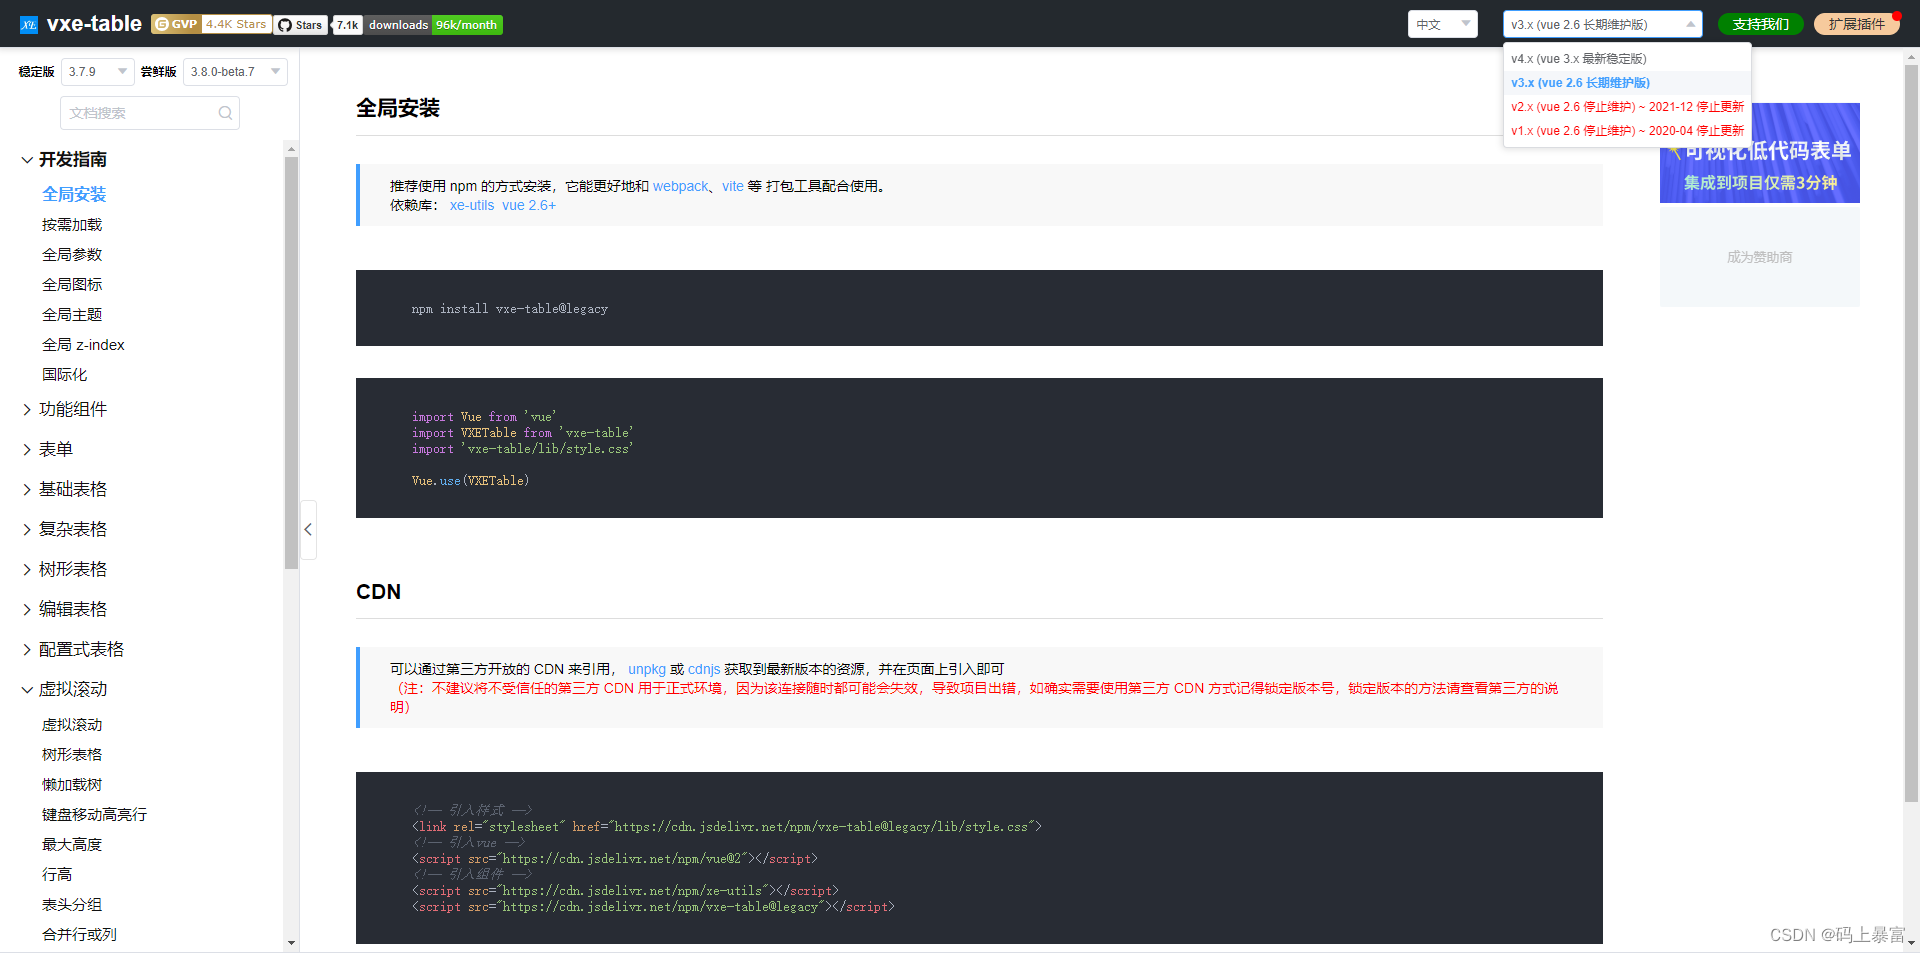Screen dimensions: 1920x953
Task: Expand the 树形表格 section
Action: [64, 569]
